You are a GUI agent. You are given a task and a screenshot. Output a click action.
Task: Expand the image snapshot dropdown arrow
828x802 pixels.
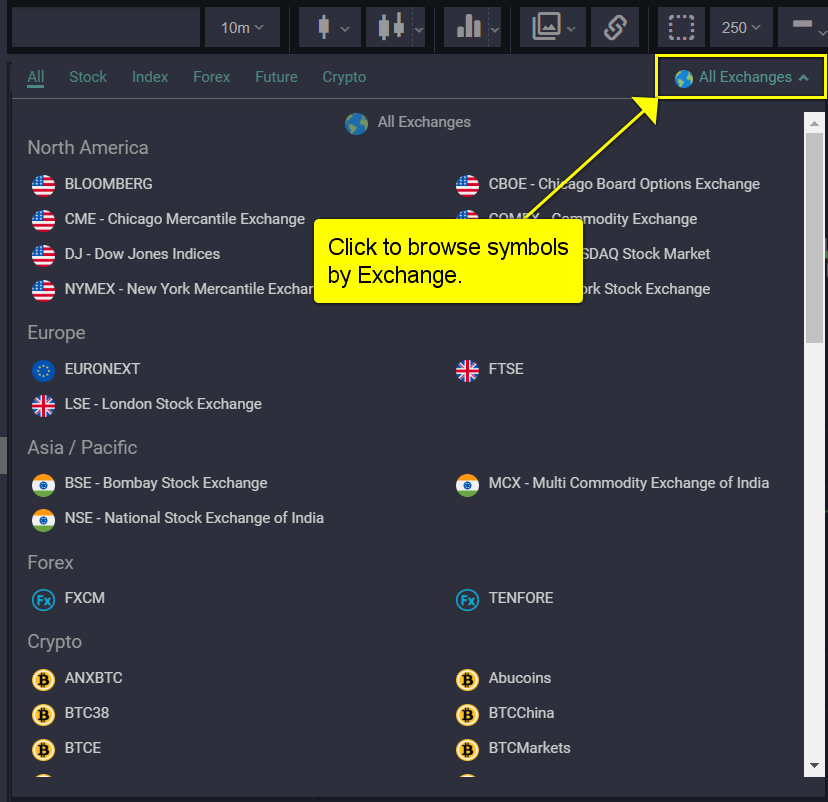[x=571, y=29]
